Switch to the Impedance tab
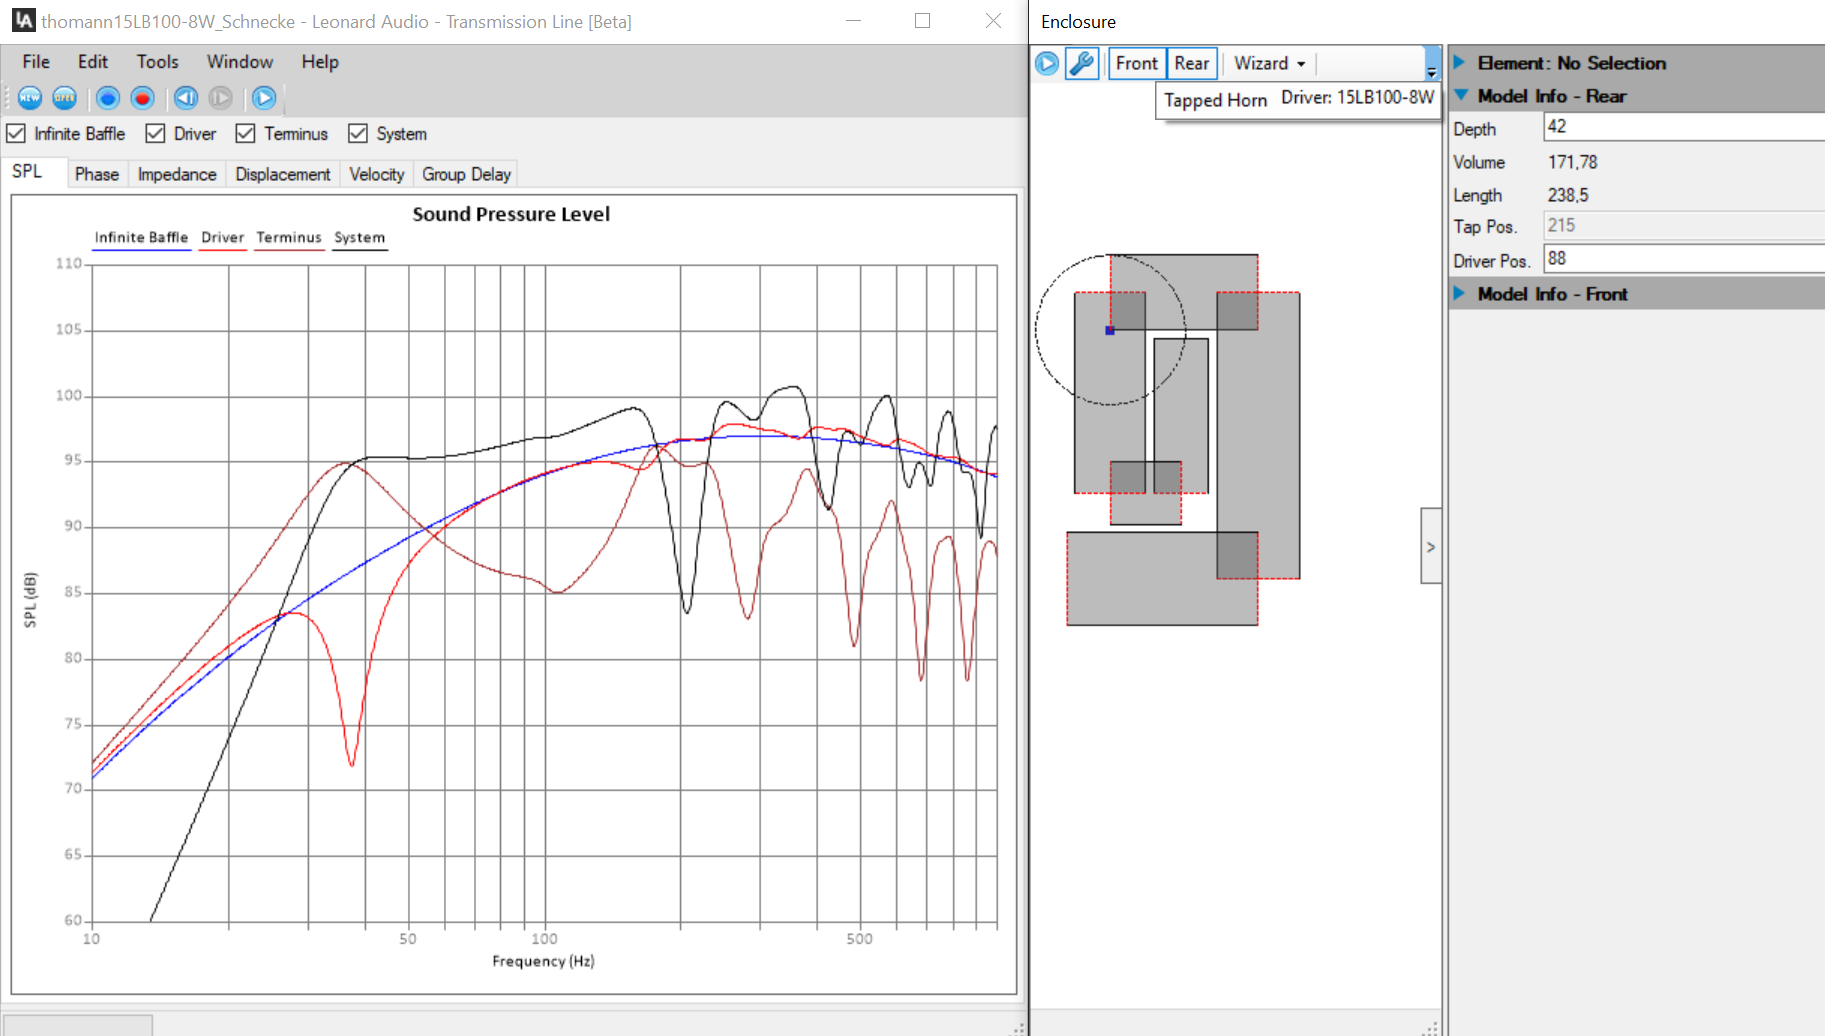Image resolution: width=1825 pixels, height=1036 pixels. click(x=177, y=174)
